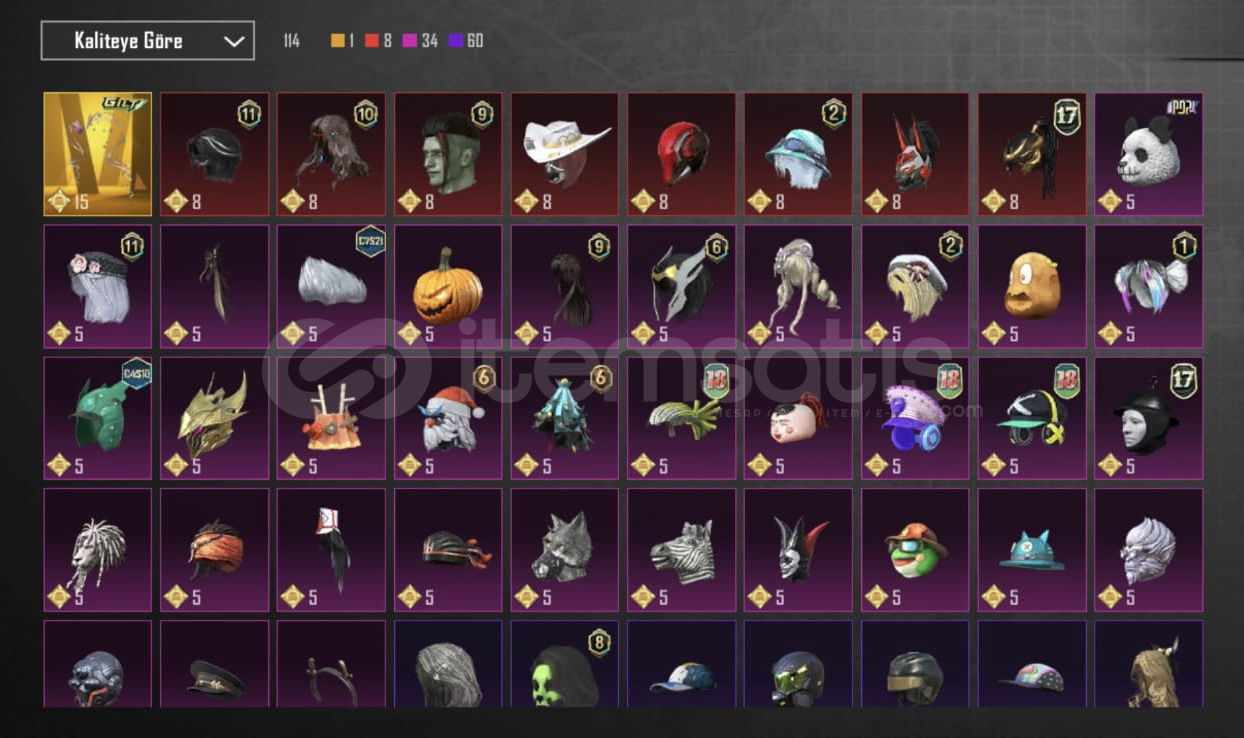The height and width of the screenshot is (738, 1244).
Task: Pick the red motorcycle helmet
Action: (682, 154)
